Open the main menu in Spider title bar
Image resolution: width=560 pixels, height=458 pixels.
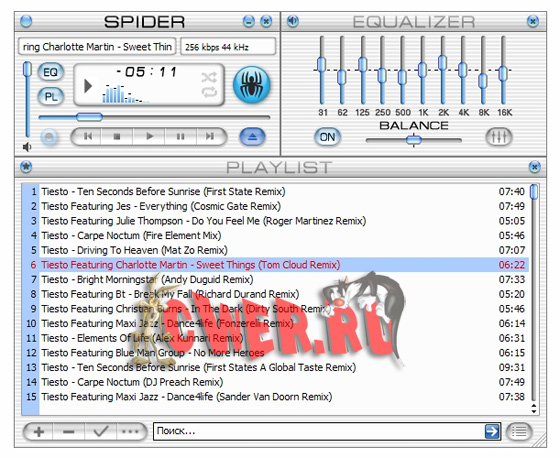point(26,21)
